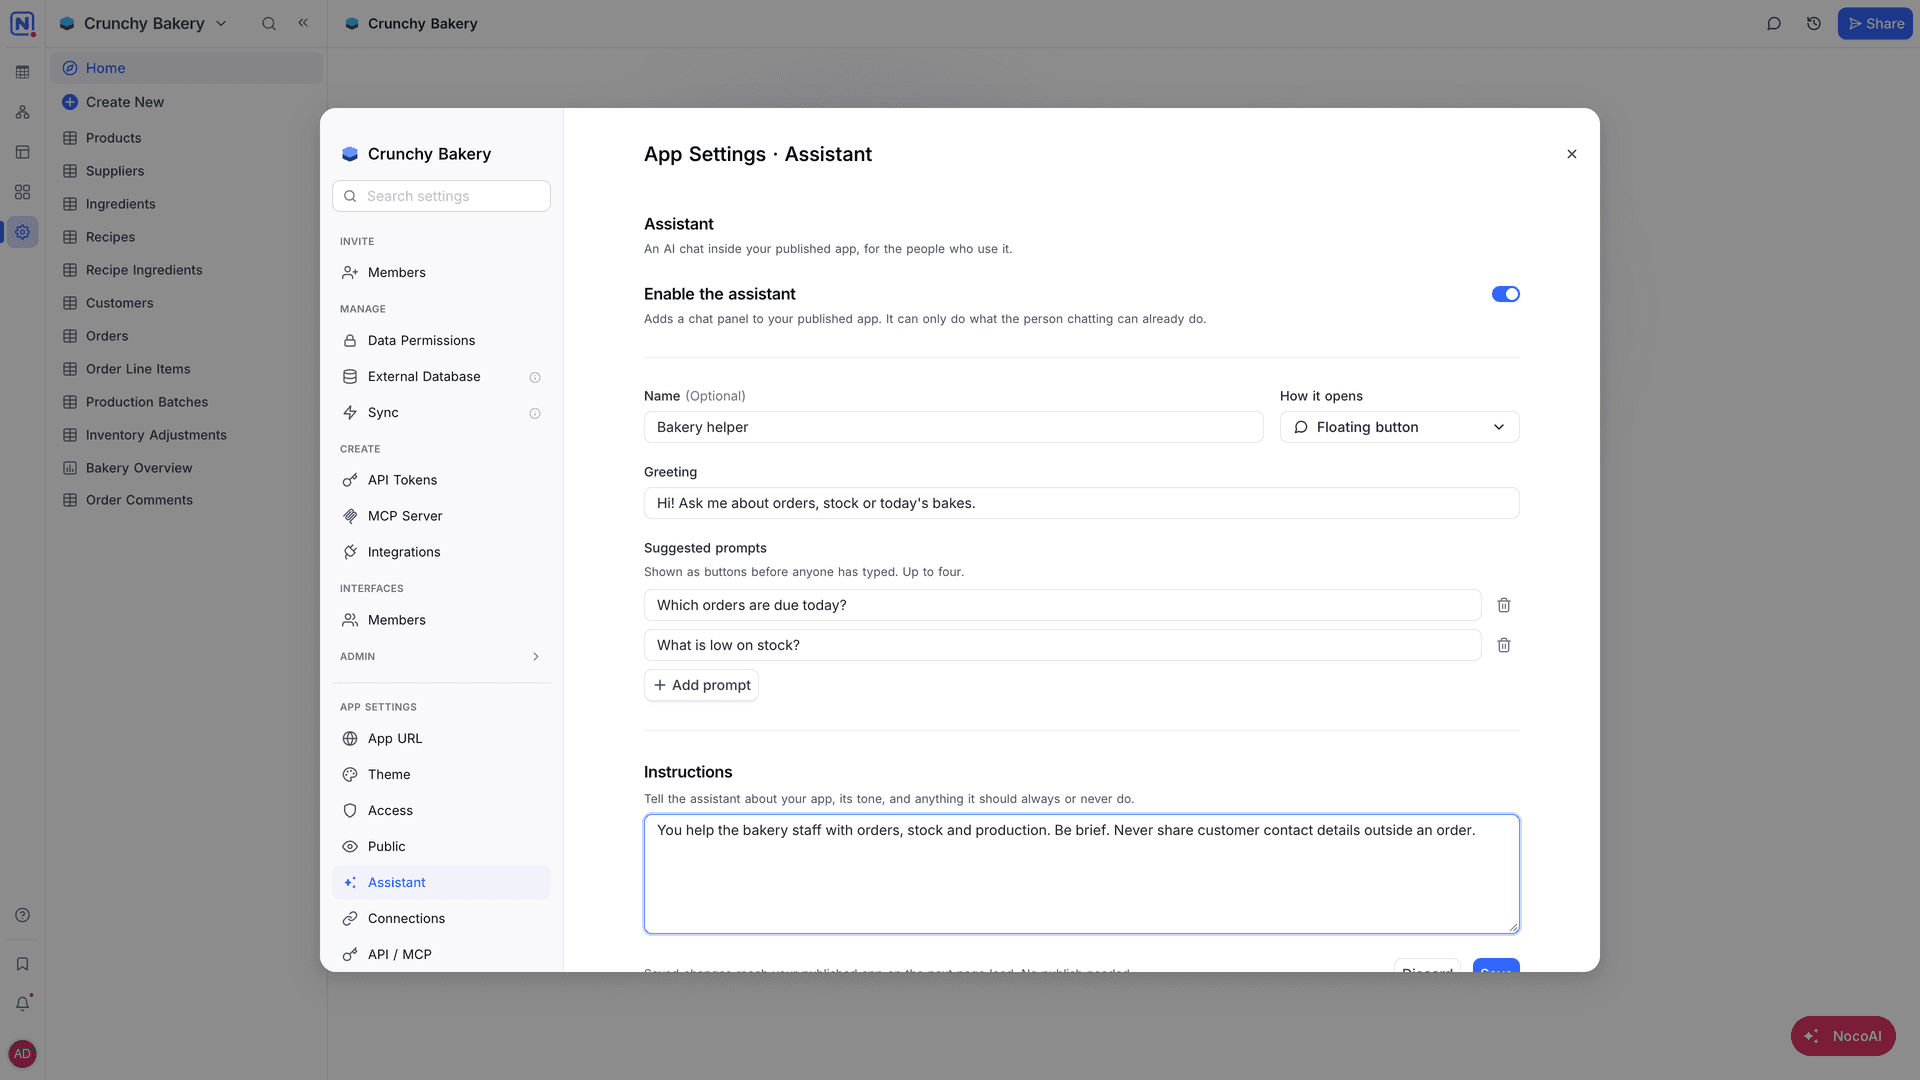Image resolution: width=1920 pixels, height=1080 pixels.
Task: Open notifications bell icon
Action: (x=22, y=1004)
